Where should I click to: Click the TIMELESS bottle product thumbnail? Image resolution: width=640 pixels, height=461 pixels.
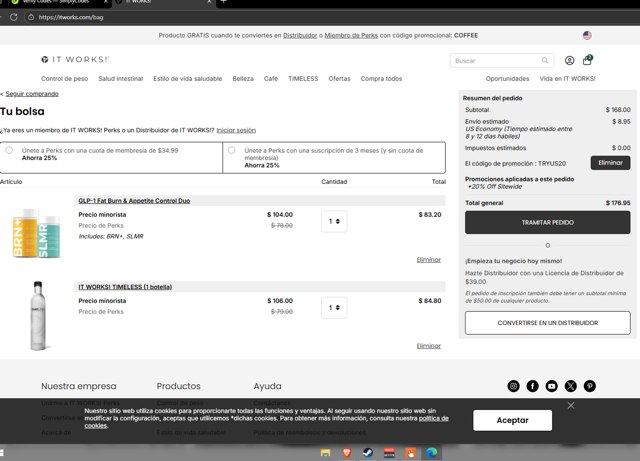pyautogui.click(x=38, y=316)
